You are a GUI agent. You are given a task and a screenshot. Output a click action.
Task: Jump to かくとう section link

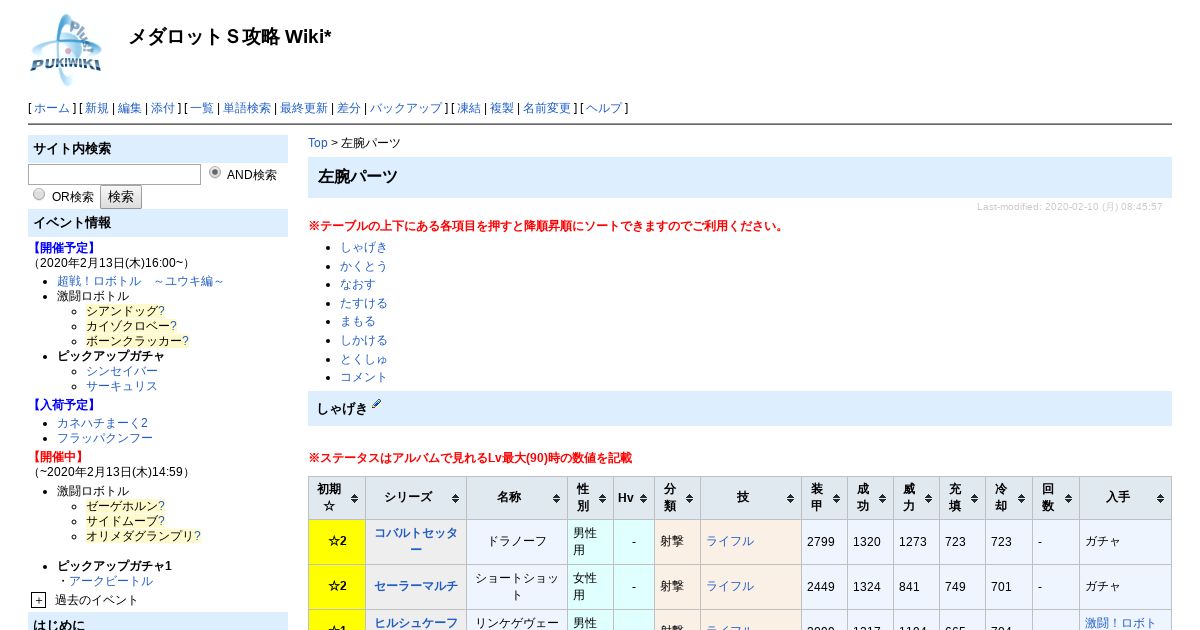tap(364, 266)
